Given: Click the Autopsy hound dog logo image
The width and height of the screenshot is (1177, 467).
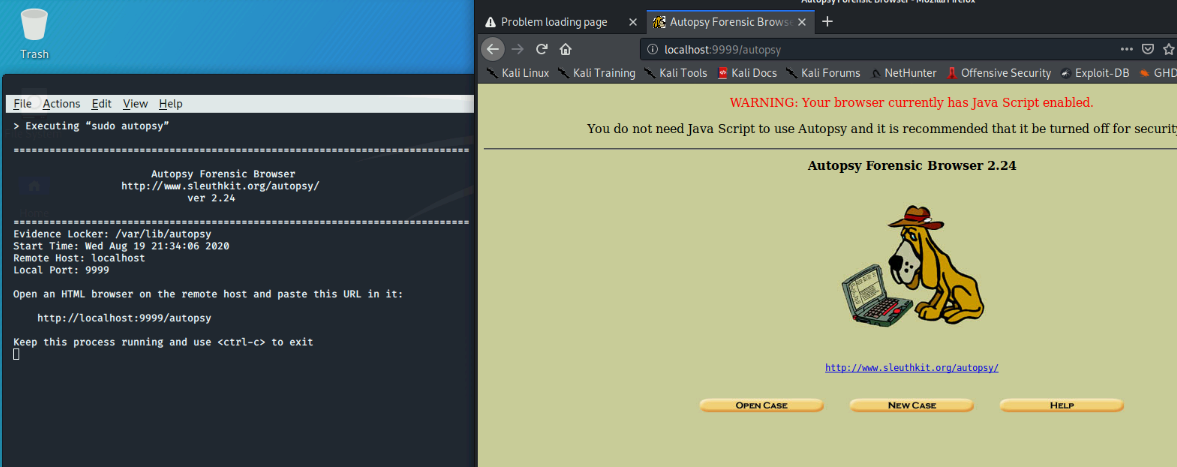Looking at the screenshot, I should tap(911, 265).
